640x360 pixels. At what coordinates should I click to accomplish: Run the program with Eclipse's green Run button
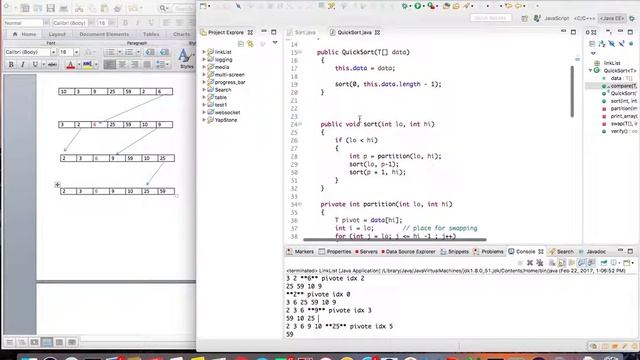pyautogui.click(x=418, y=6)
